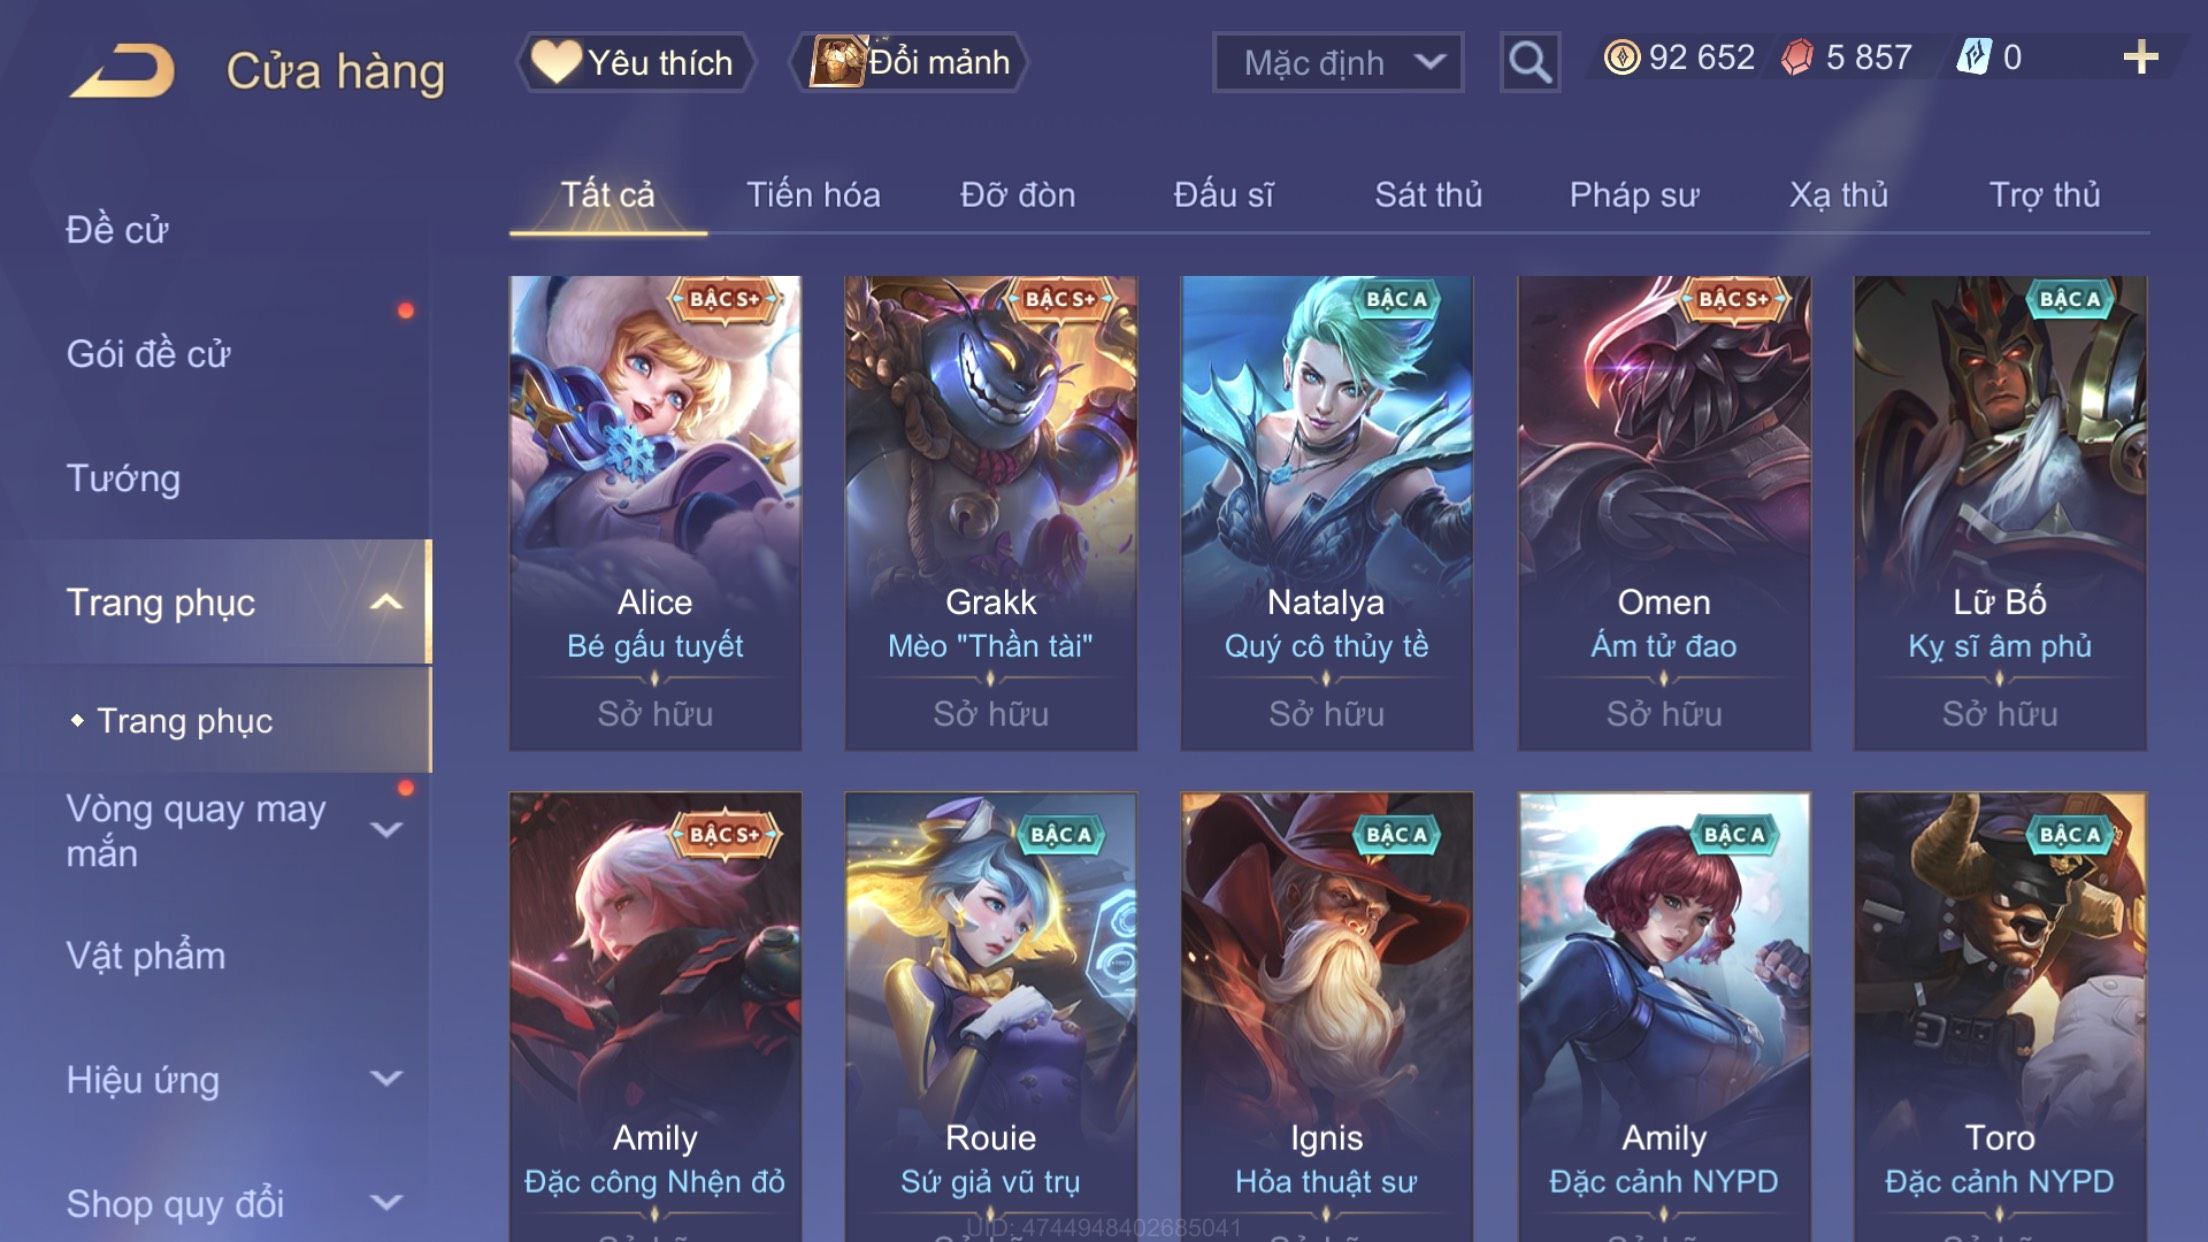Expand the Hiệu ứng sidebar section
This screenshot has height=1242, width=2208.
(x=386, y=1078)
